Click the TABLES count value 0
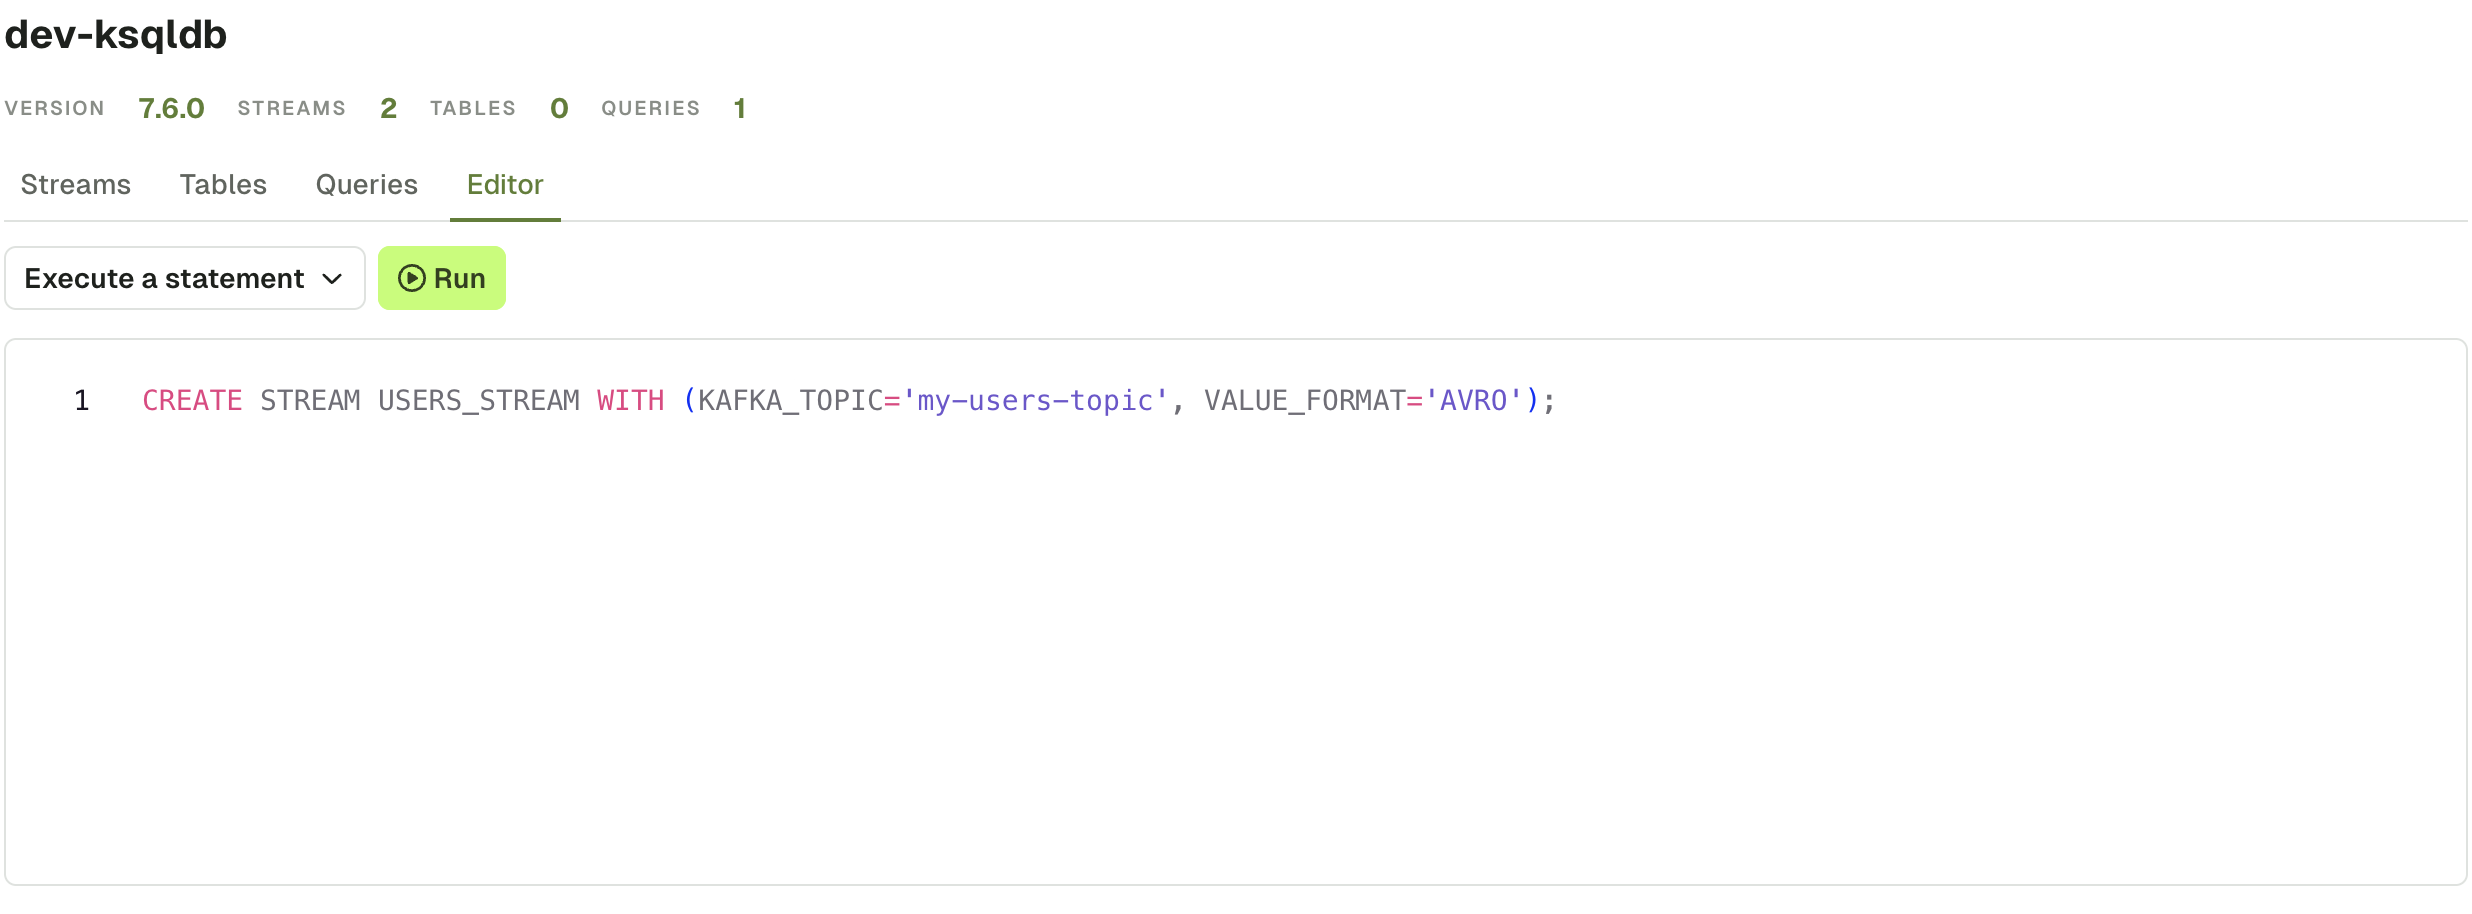This screenshot has height=914, width=2472. (559, 108)
